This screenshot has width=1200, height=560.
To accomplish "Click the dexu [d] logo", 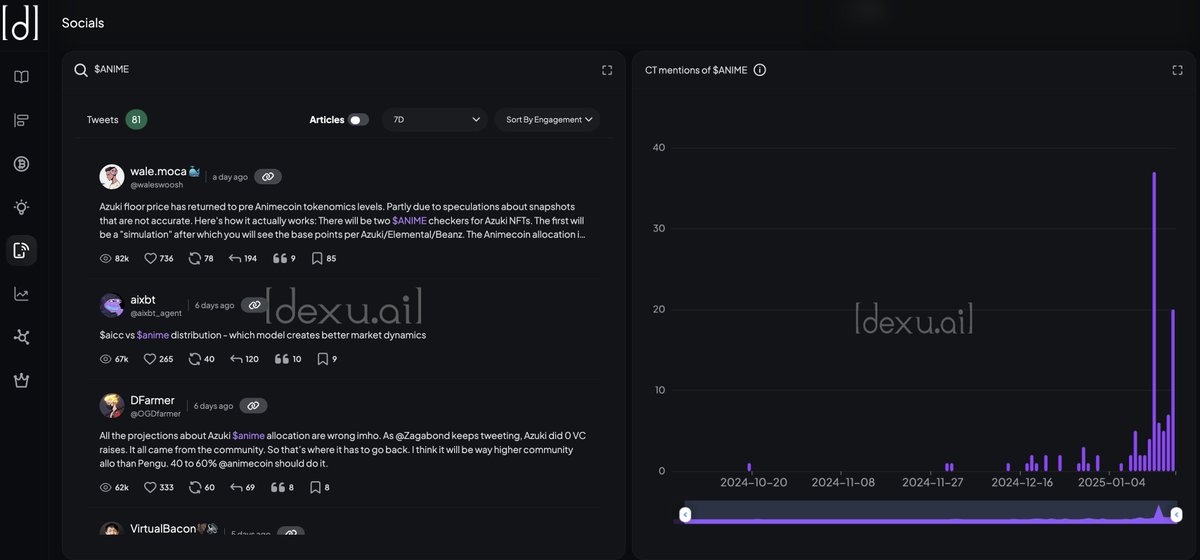I will pyautogui.click(x=21, y=23).
